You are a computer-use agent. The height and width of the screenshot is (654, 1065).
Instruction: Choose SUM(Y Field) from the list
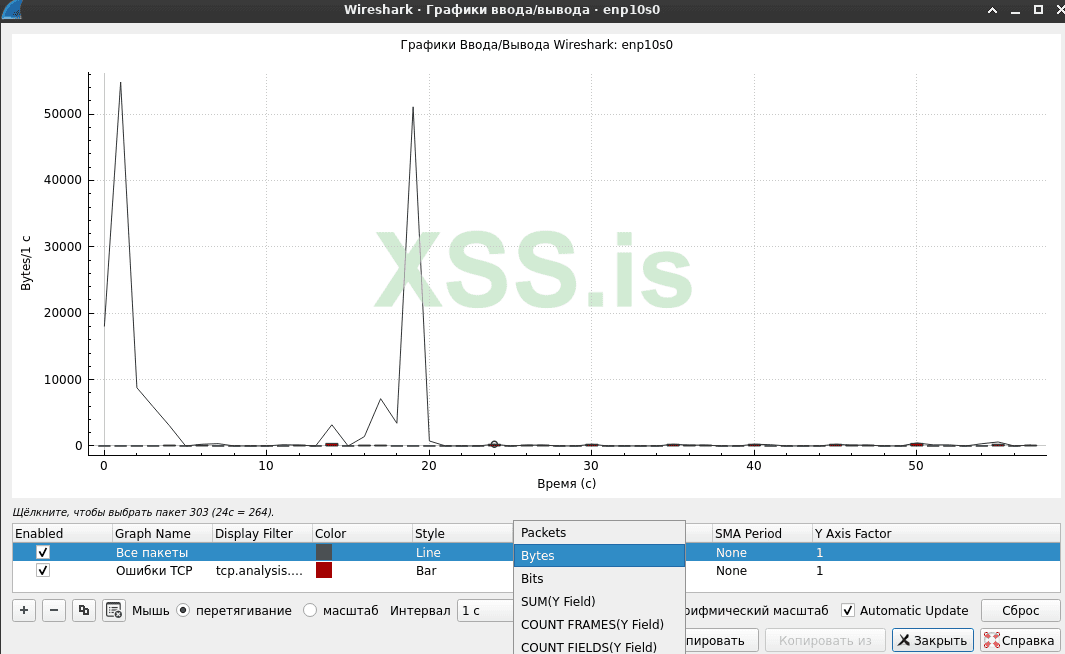[599, 602]
